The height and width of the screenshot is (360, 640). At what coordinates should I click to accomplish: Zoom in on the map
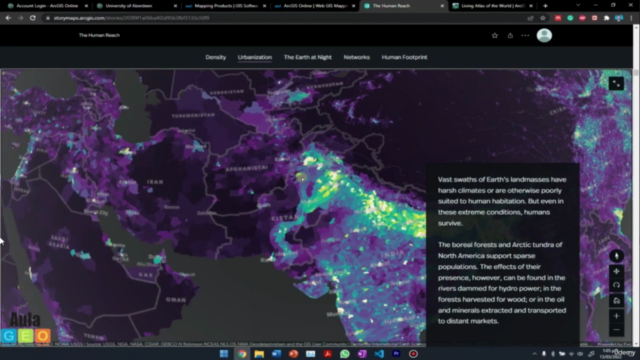(616, 316)
